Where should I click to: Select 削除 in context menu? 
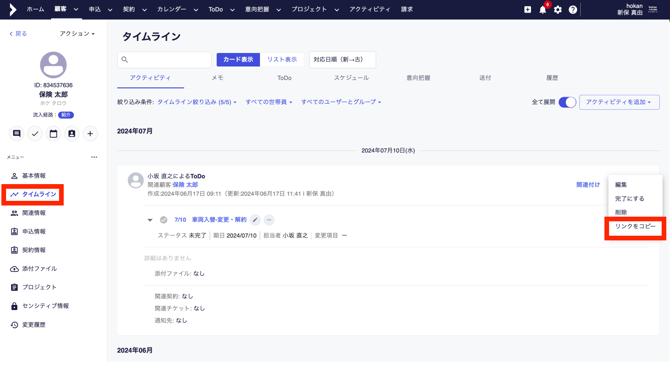tap(621, 212)
